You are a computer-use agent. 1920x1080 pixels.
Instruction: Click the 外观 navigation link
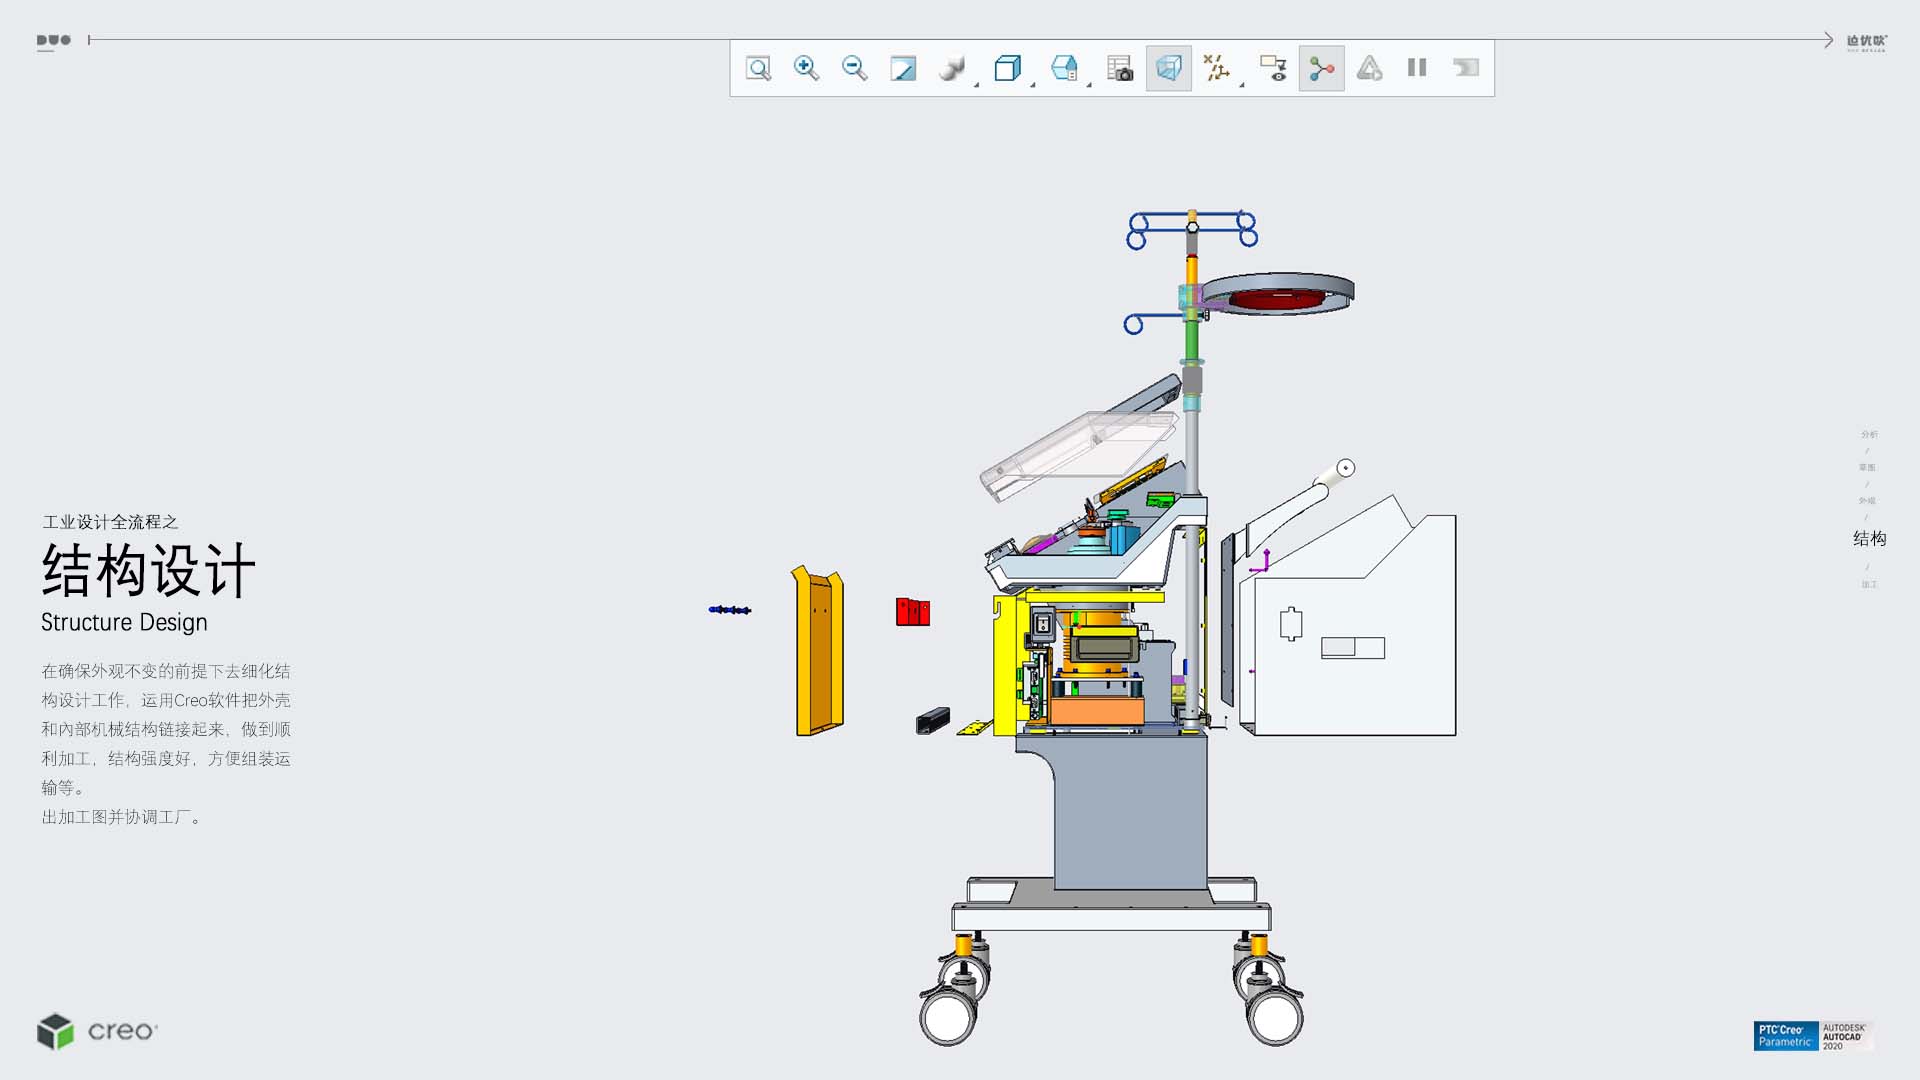pos(1867,500)
